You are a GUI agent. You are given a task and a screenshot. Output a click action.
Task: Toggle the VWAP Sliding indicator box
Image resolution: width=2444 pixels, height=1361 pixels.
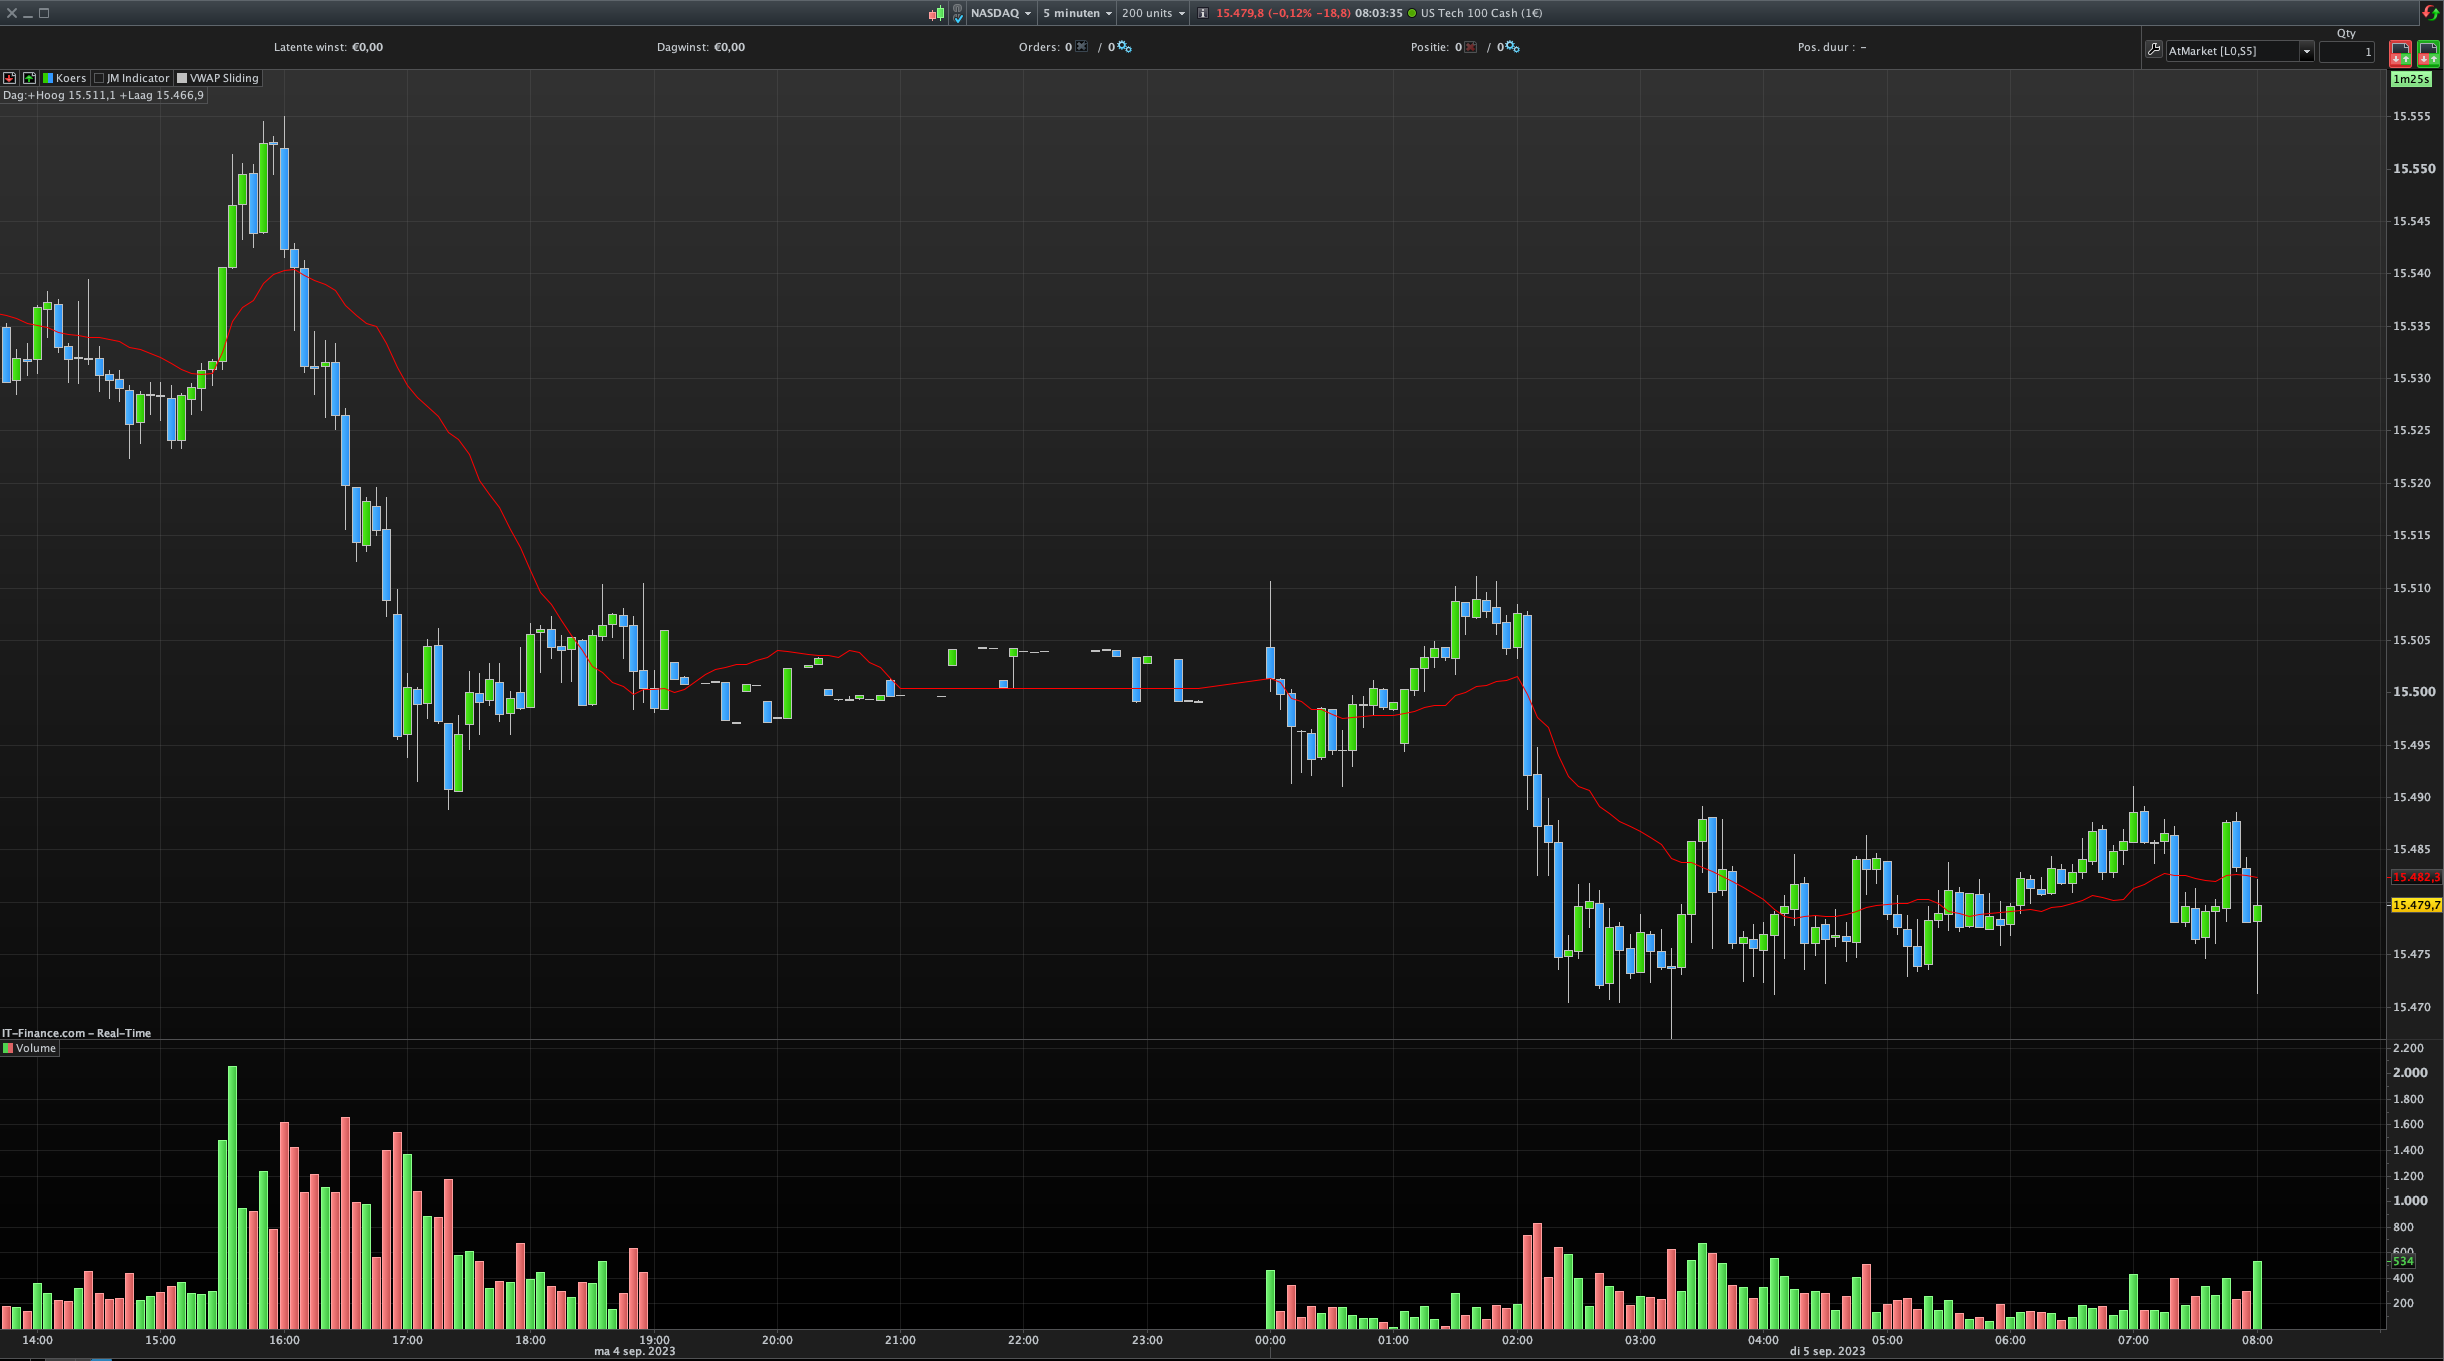(x=182, y=78)
